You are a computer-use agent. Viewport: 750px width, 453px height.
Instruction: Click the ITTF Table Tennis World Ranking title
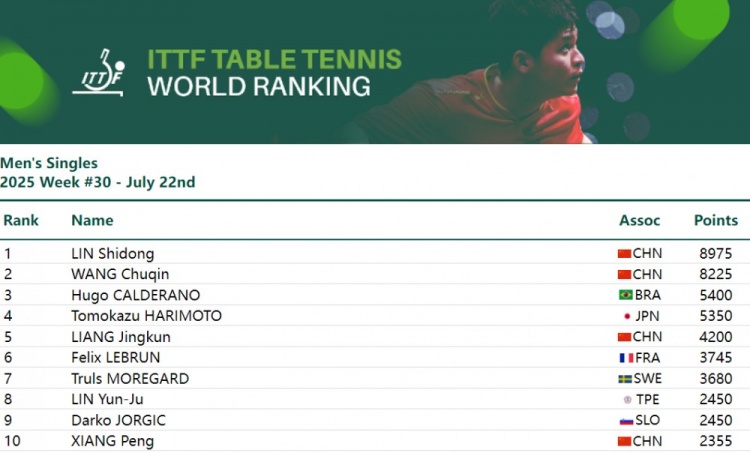click(x=274, y=73)
